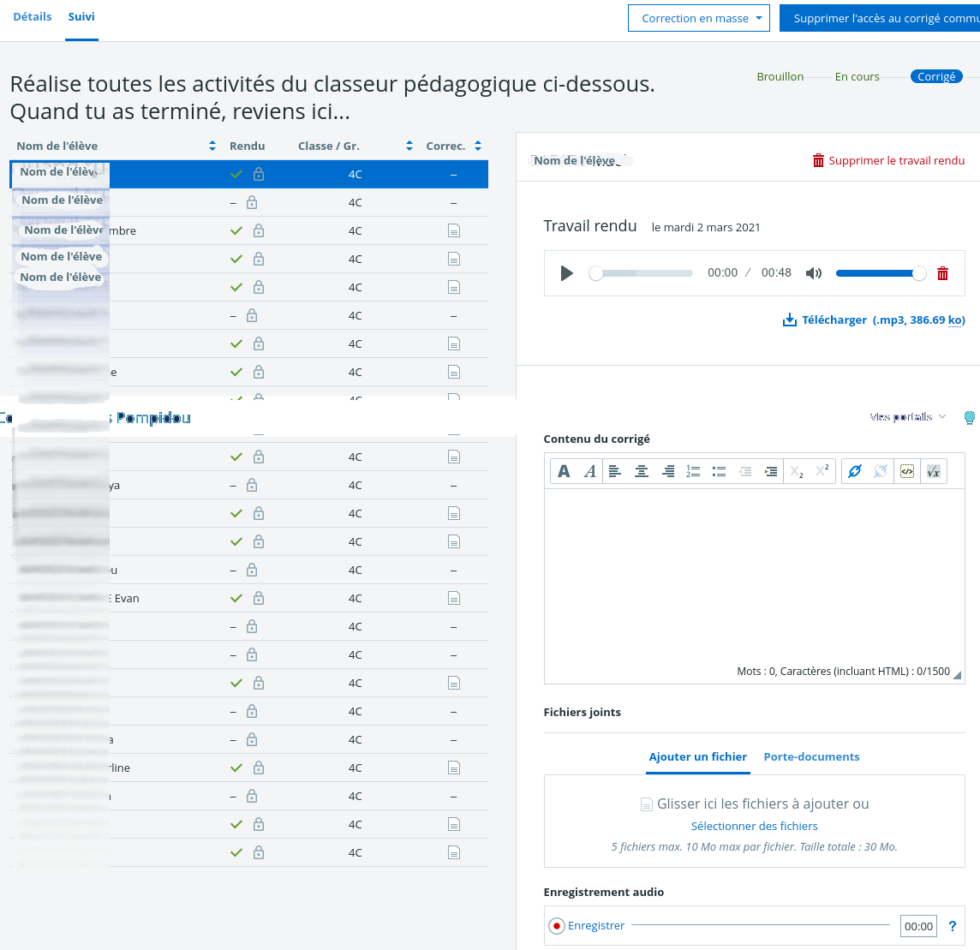
Task: Click the lightbulb help icon
Action: (x=968, y=417)
